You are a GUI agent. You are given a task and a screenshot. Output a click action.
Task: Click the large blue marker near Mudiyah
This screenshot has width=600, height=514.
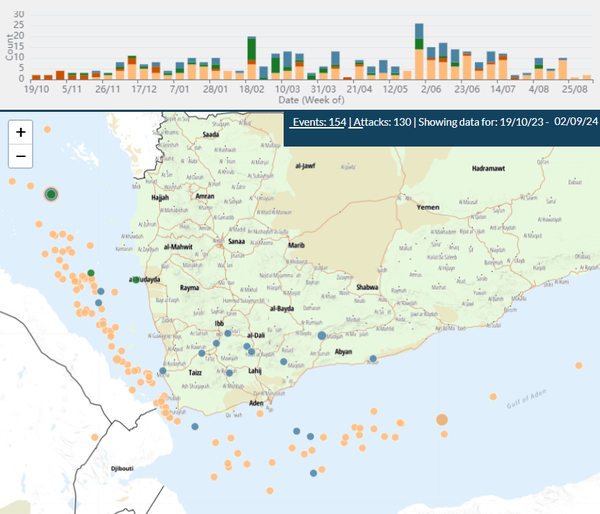[322, 336]
